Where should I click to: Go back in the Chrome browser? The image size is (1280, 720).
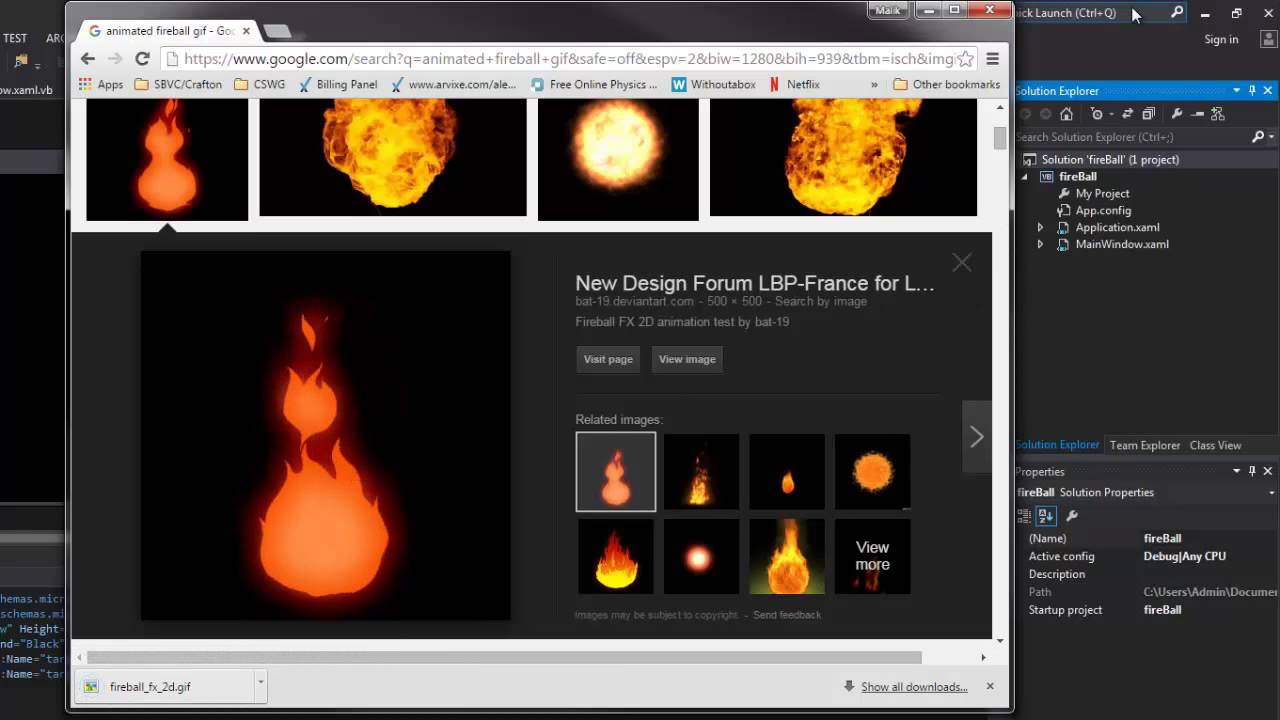click(88, 59)
